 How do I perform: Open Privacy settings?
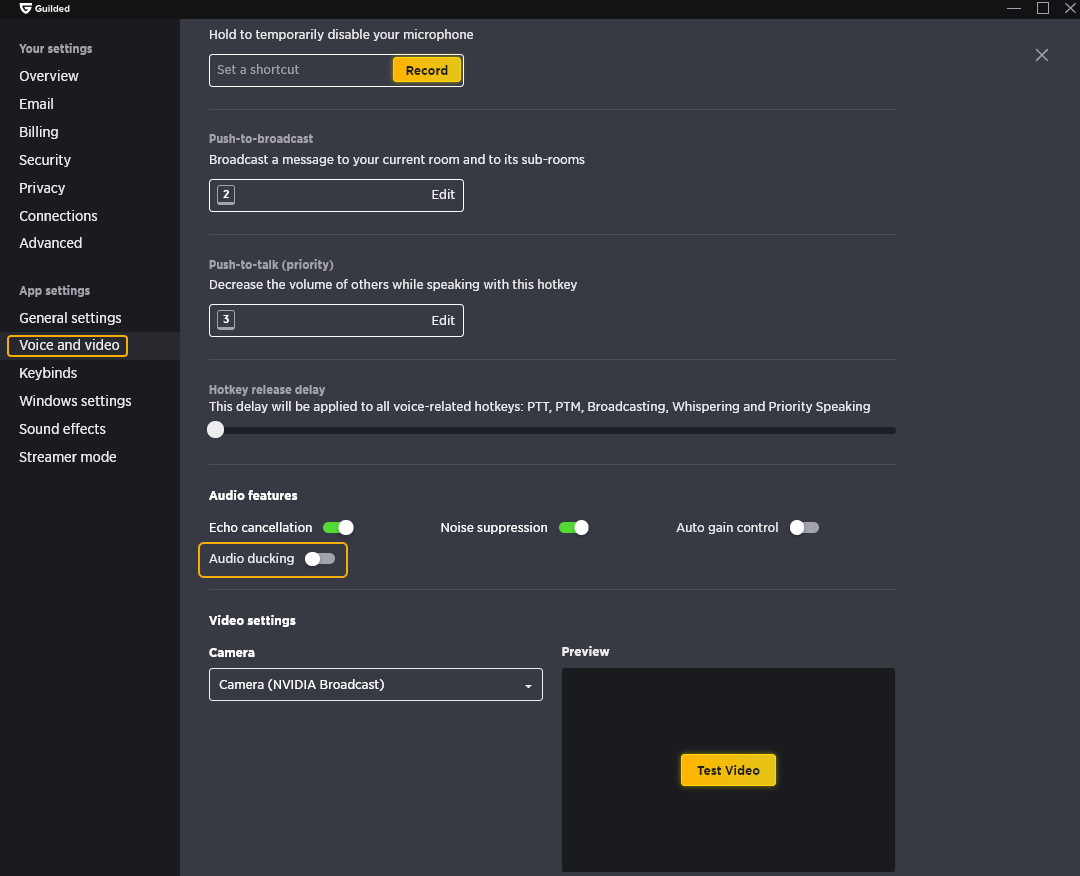tap(42, 188)
